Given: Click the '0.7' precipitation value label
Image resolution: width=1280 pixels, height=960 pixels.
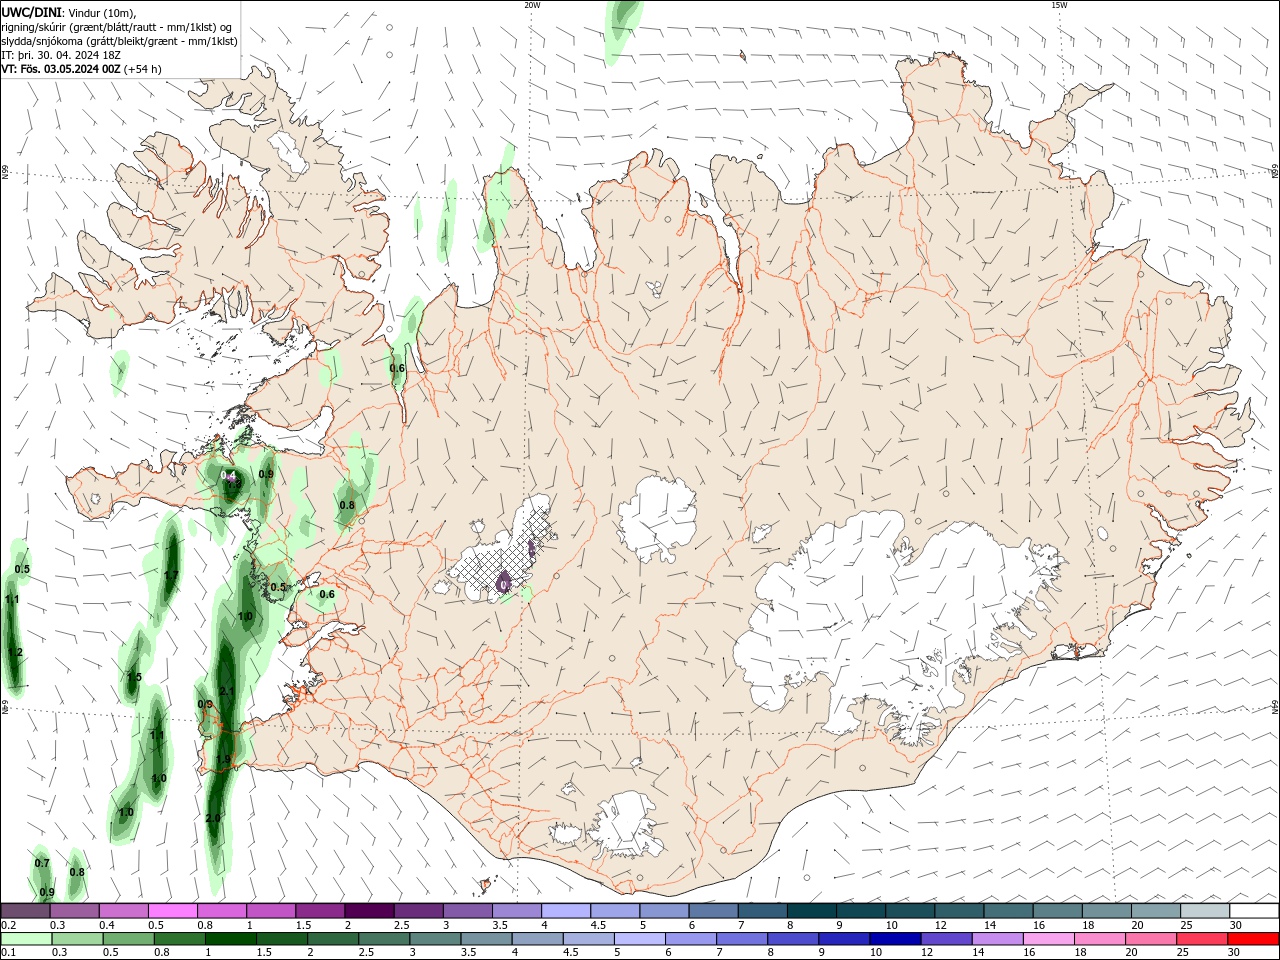Looking at the screenshot, I should point(42,863).
